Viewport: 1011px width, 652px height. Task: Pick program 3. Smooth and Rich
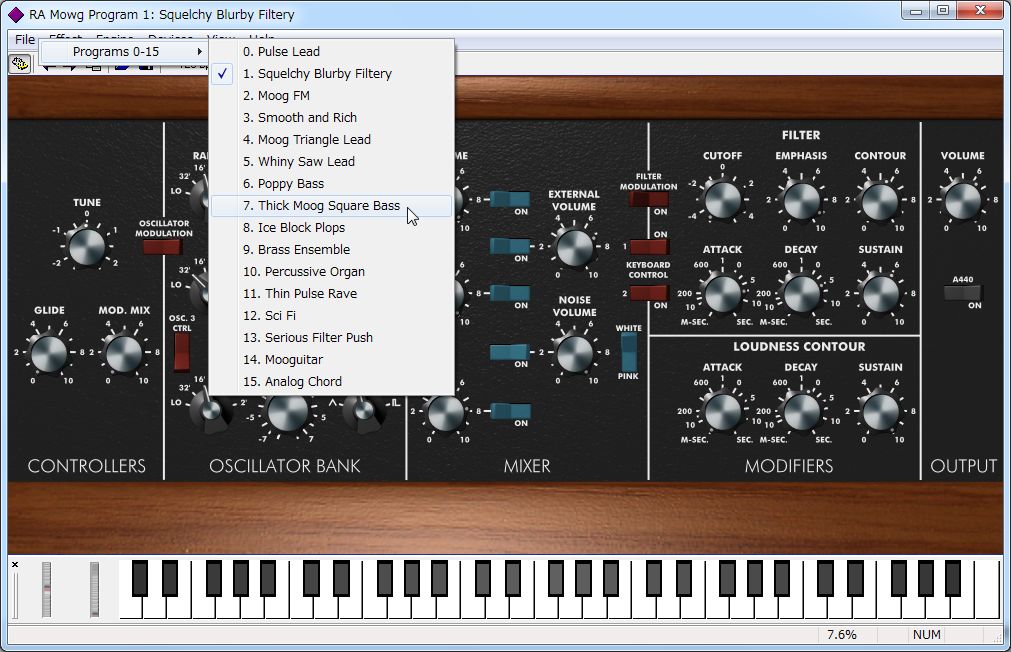(331, 117)
